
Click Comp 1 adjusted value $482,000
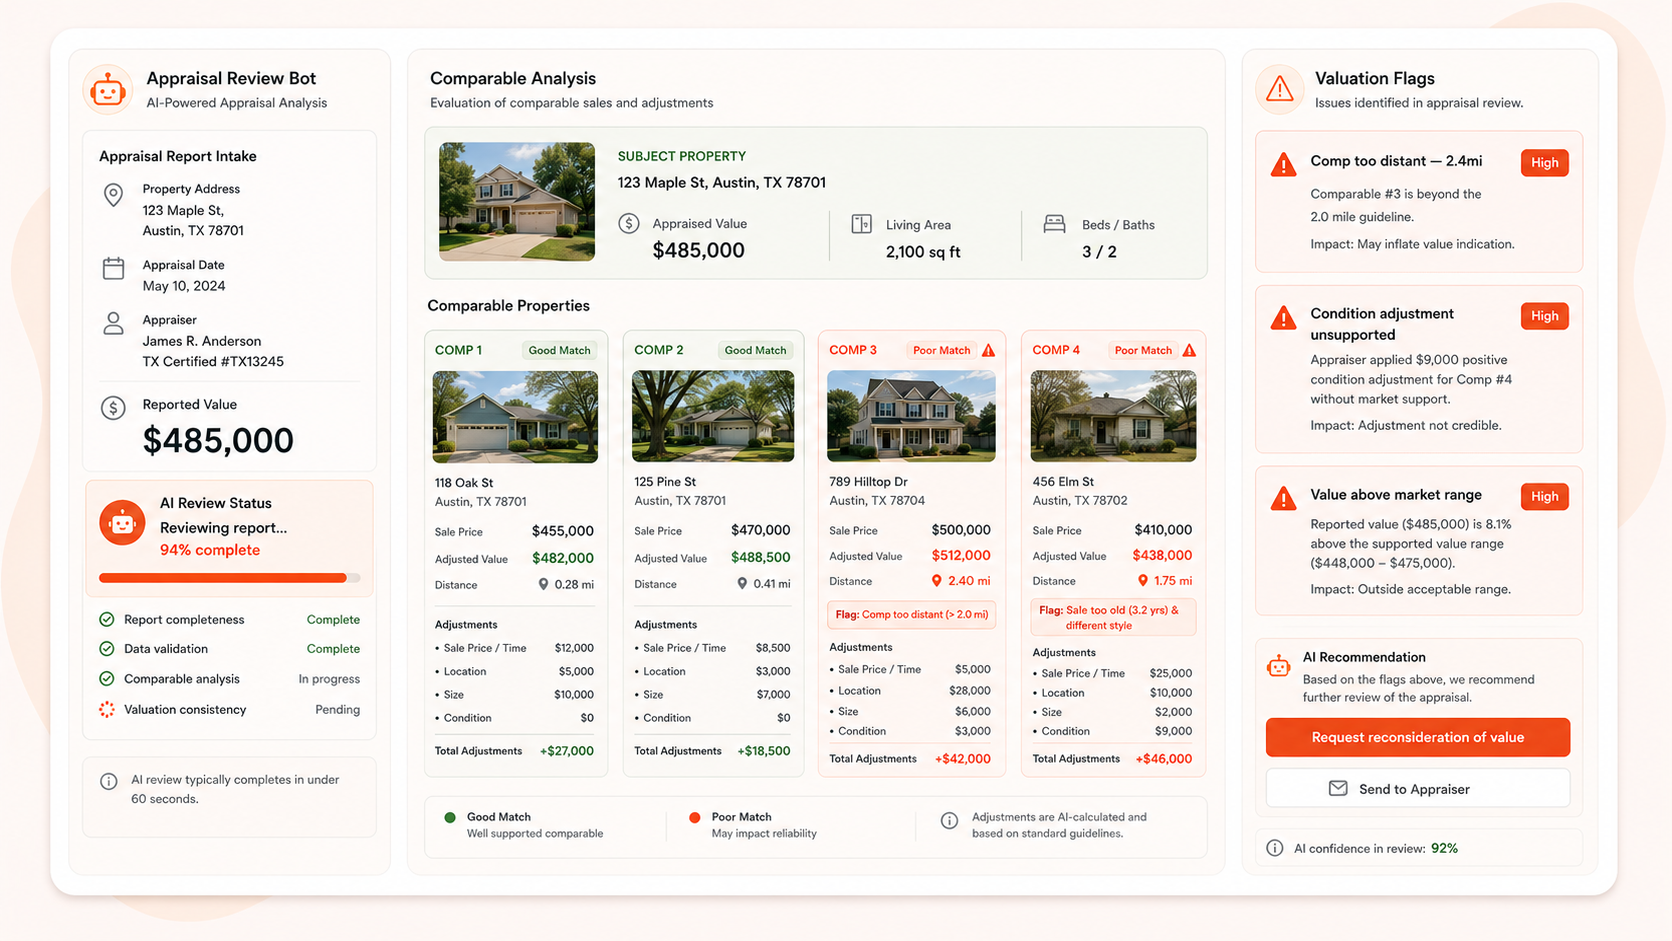[x=563, y=558]
